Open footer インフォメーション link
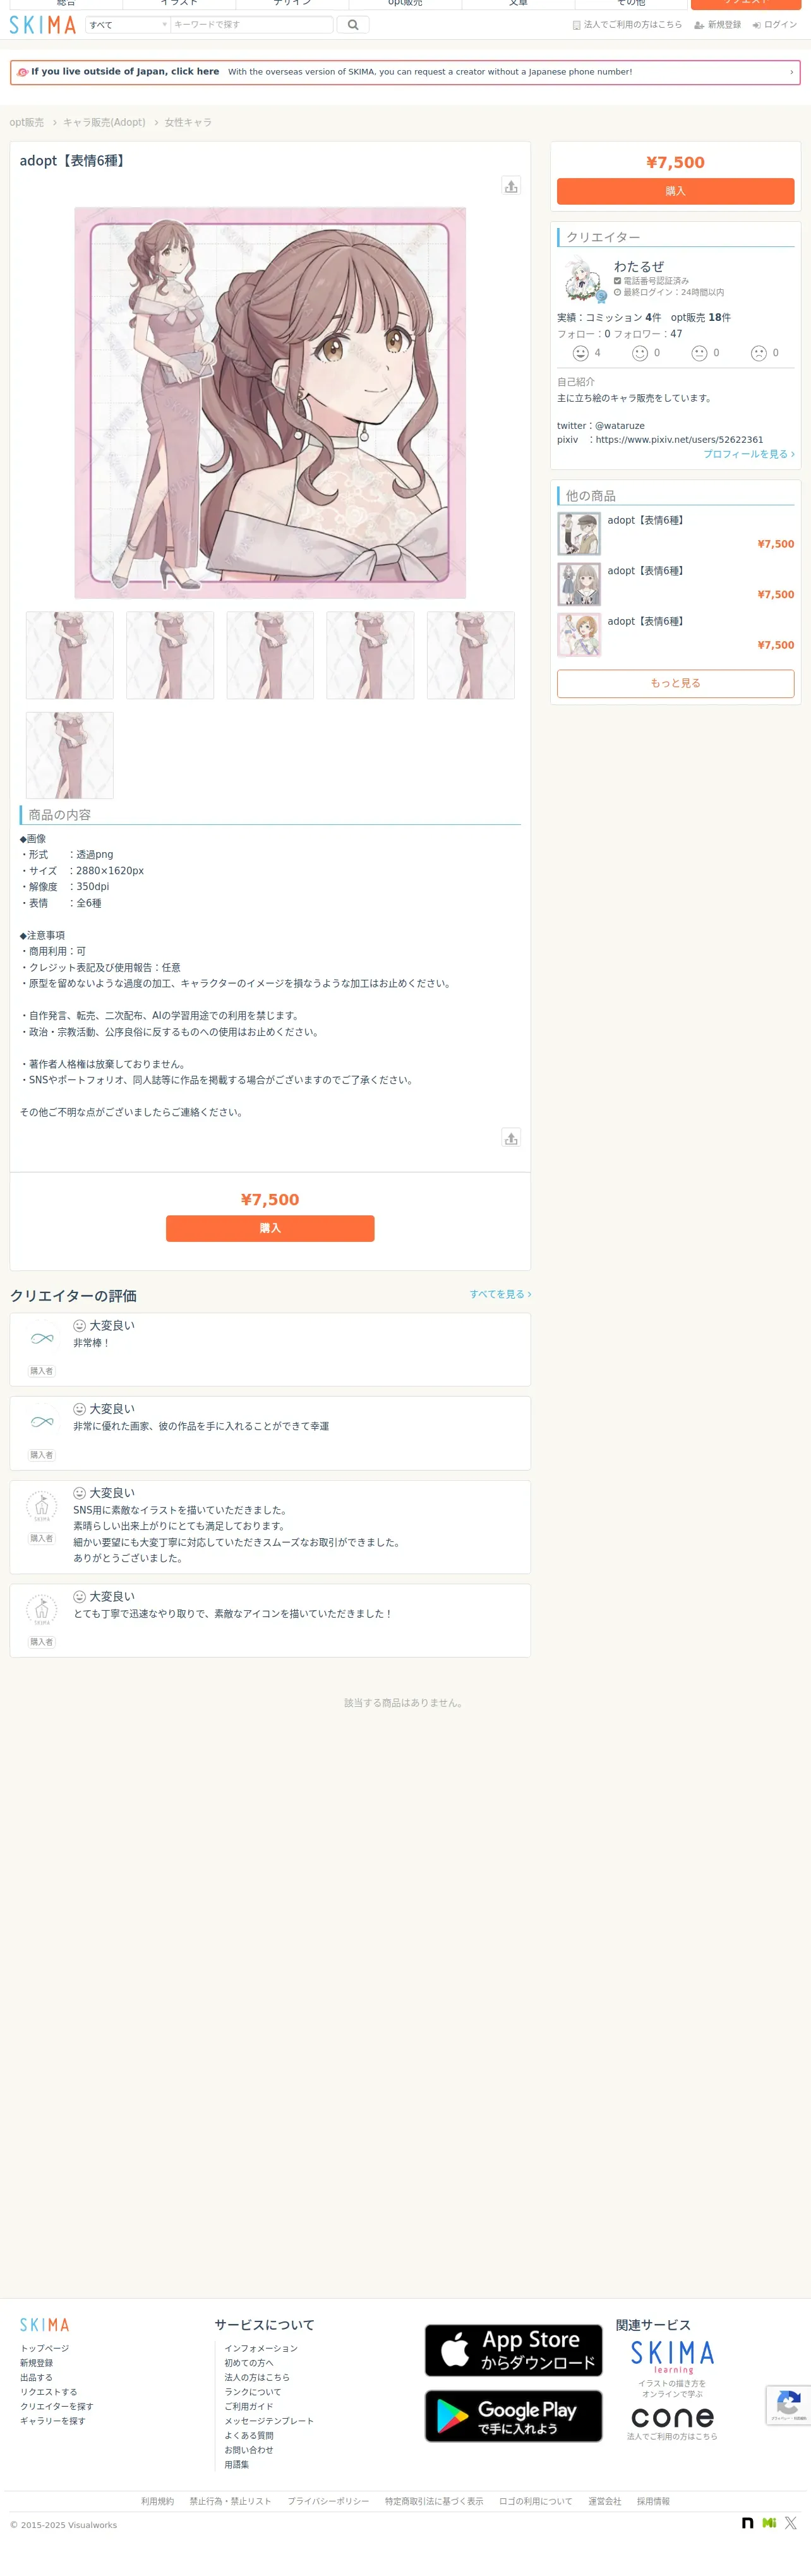The image size is (811, 2576). pyautogui.click(x=261, y=2348)
